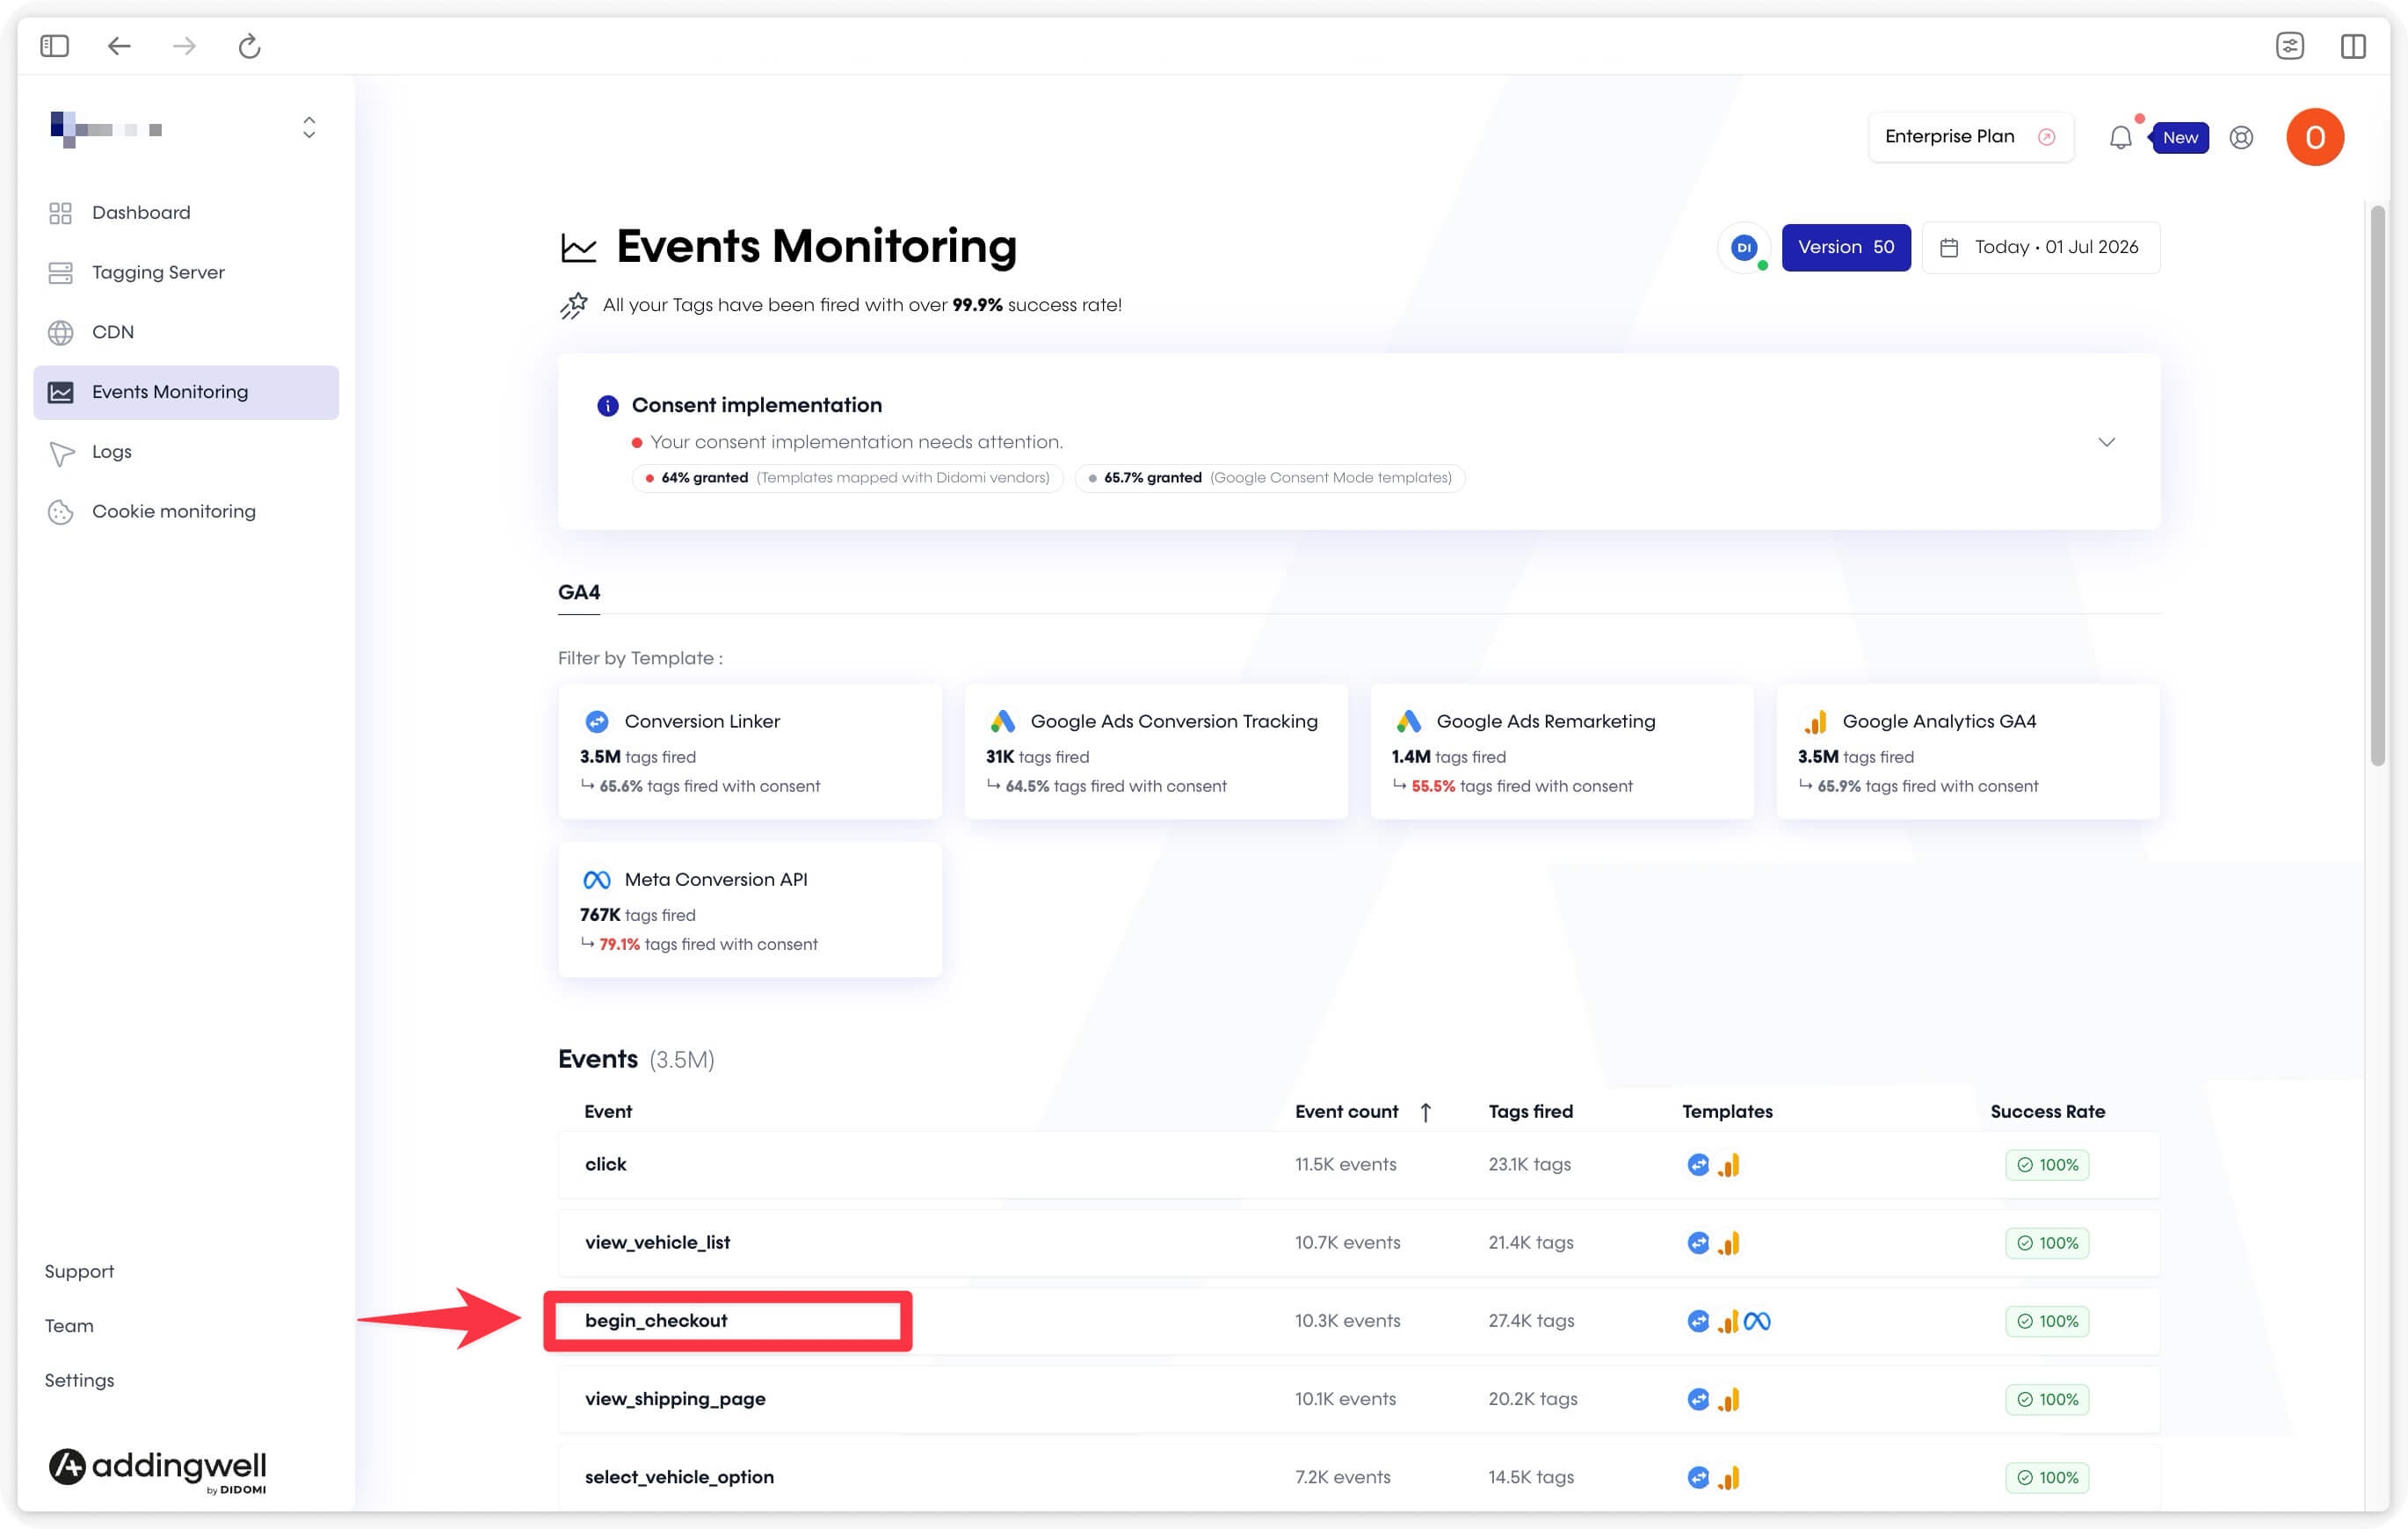This screenshot has width=2408, height=1529.
Task: Click Conversion Linker icon in select_vehicle_option row
Action: (x=1698, y=1478)
